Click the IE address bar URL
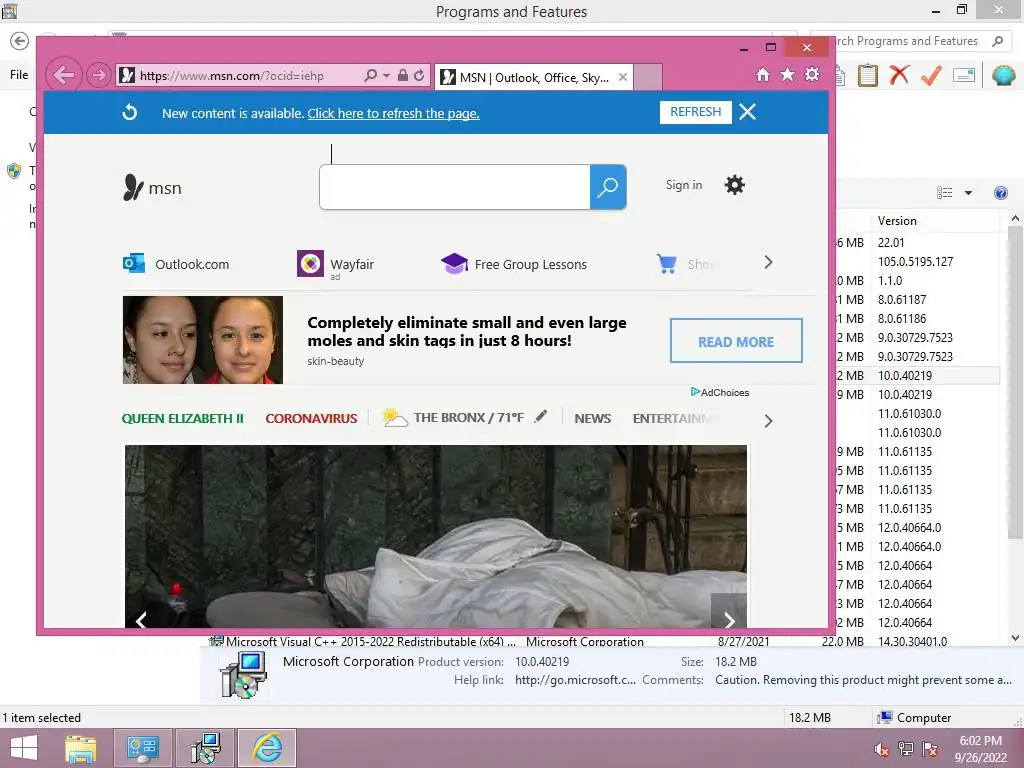 tap(232, 76)
